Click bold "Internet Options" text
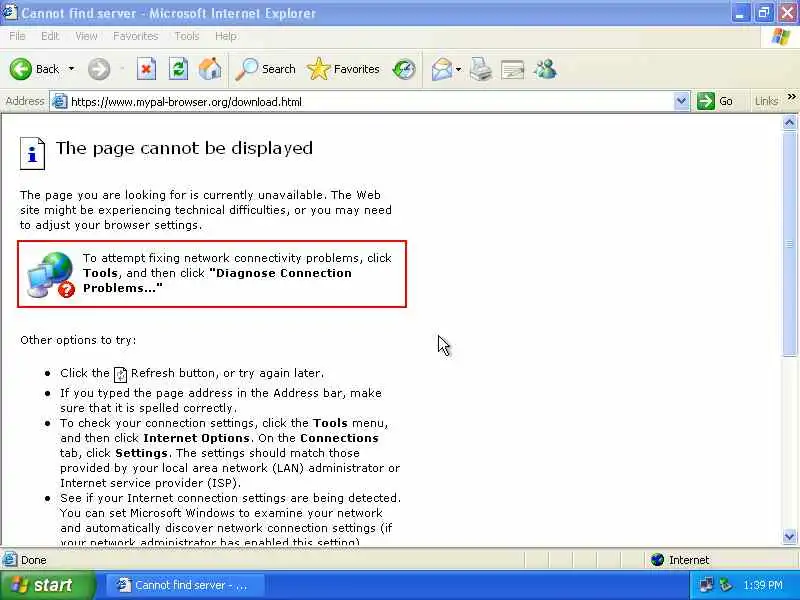 pyautogui.click(x=196, y=438)
